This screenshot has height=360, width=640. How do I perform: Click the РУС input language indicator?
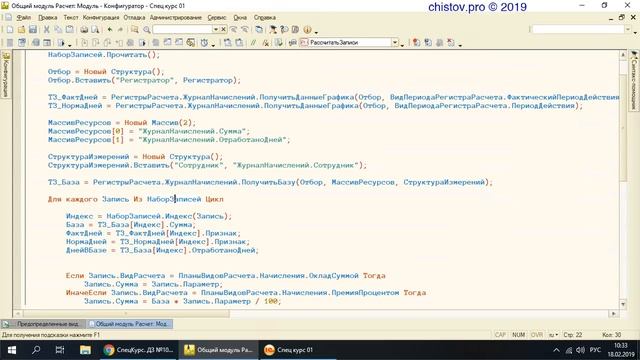point(595,350)
